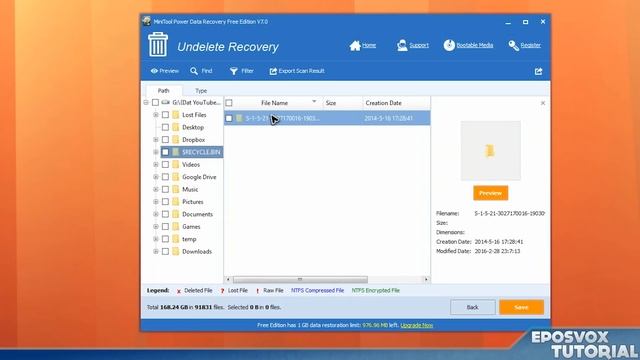Click the Register key icon
Viewport: 640px width, 360px height.
coord(513,45)
